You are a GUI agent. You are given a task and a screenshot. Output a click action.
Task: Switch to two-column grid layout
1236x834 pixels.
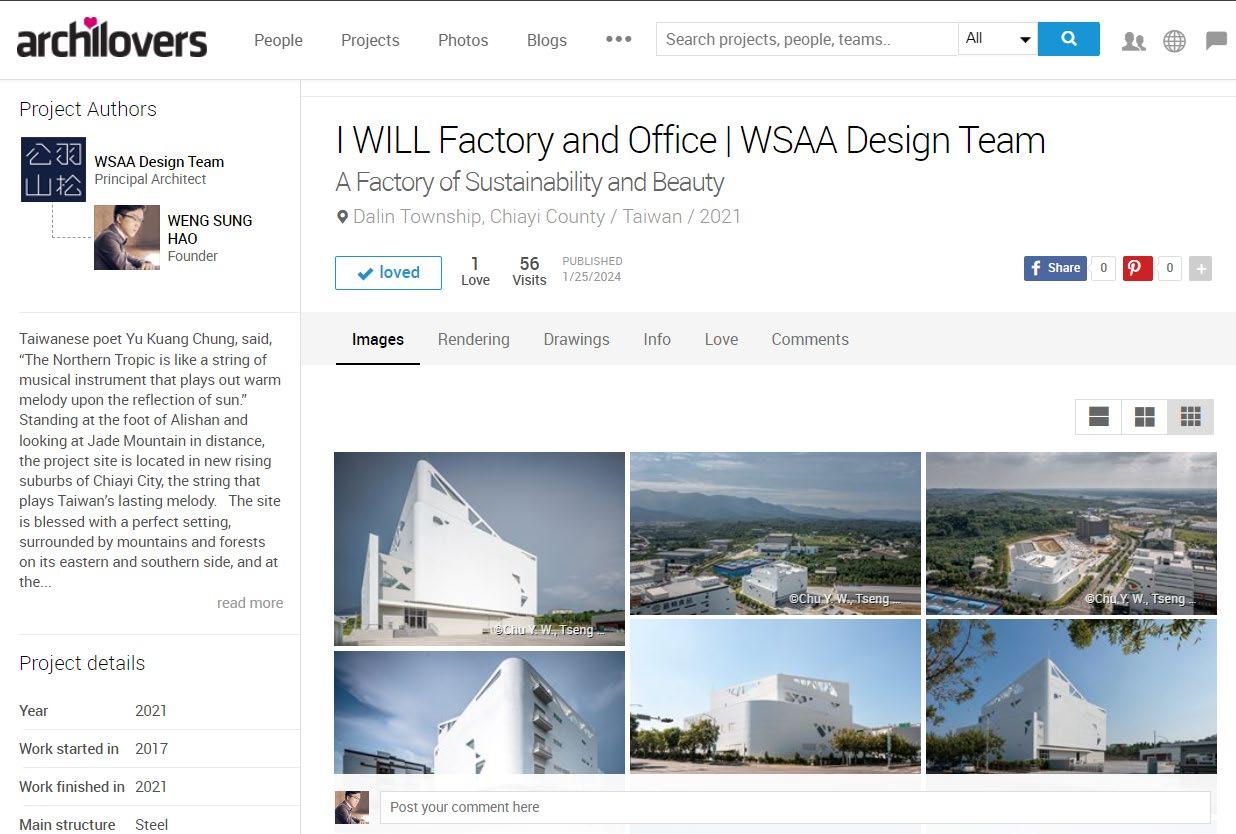coord(1145,417)
